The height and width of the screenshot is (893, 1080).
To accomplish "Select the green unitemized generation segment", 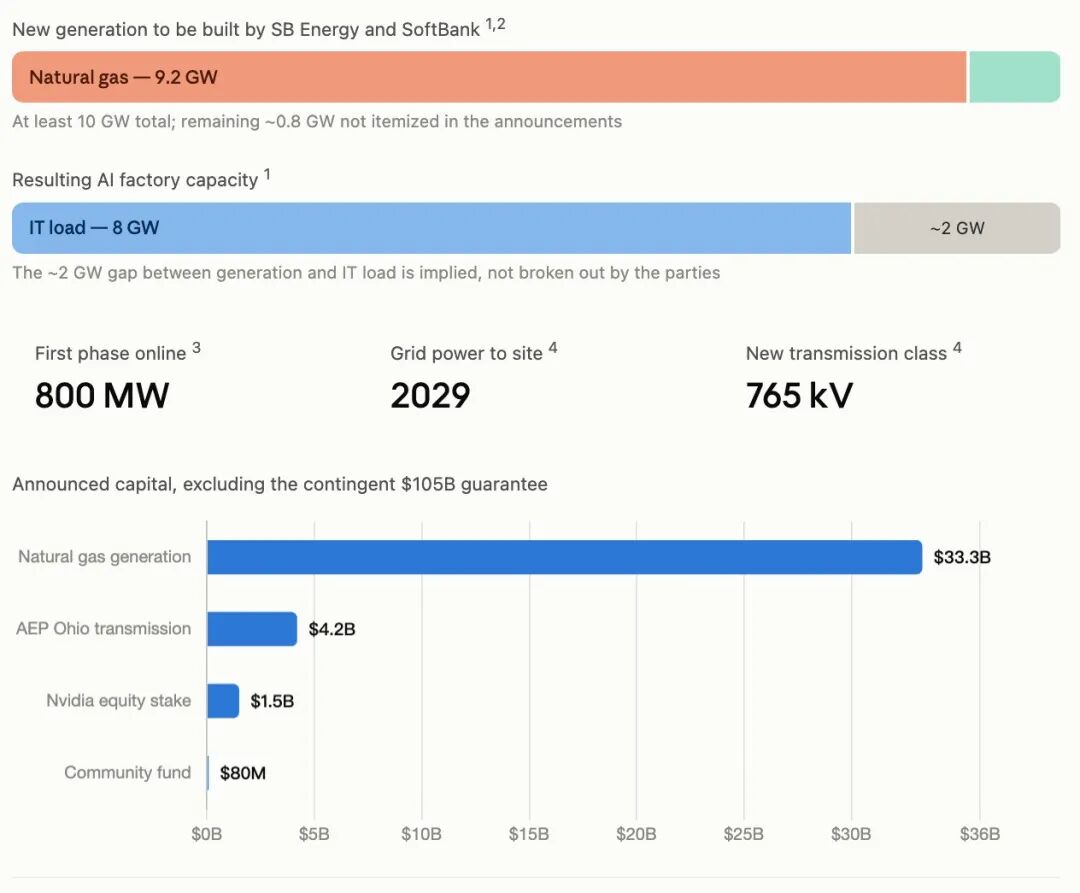I will (1015, 77).
